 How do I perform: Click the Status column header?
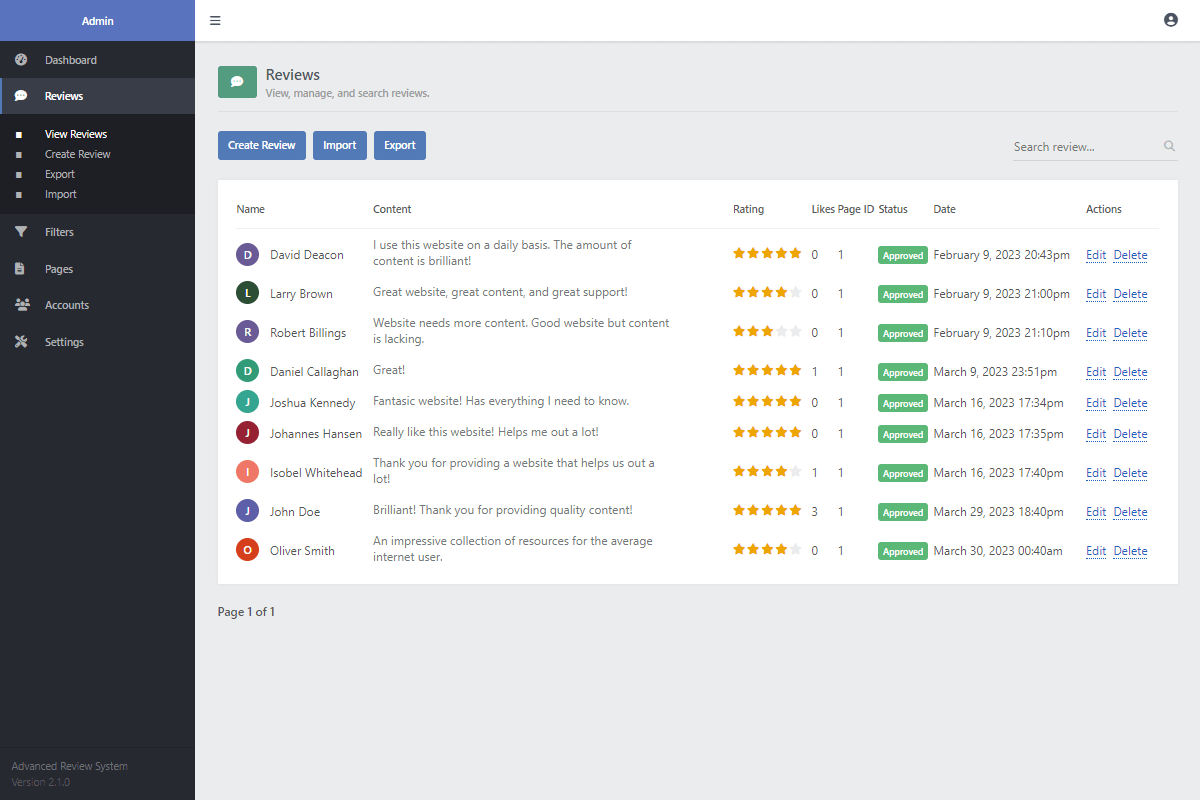click(893, 209)
